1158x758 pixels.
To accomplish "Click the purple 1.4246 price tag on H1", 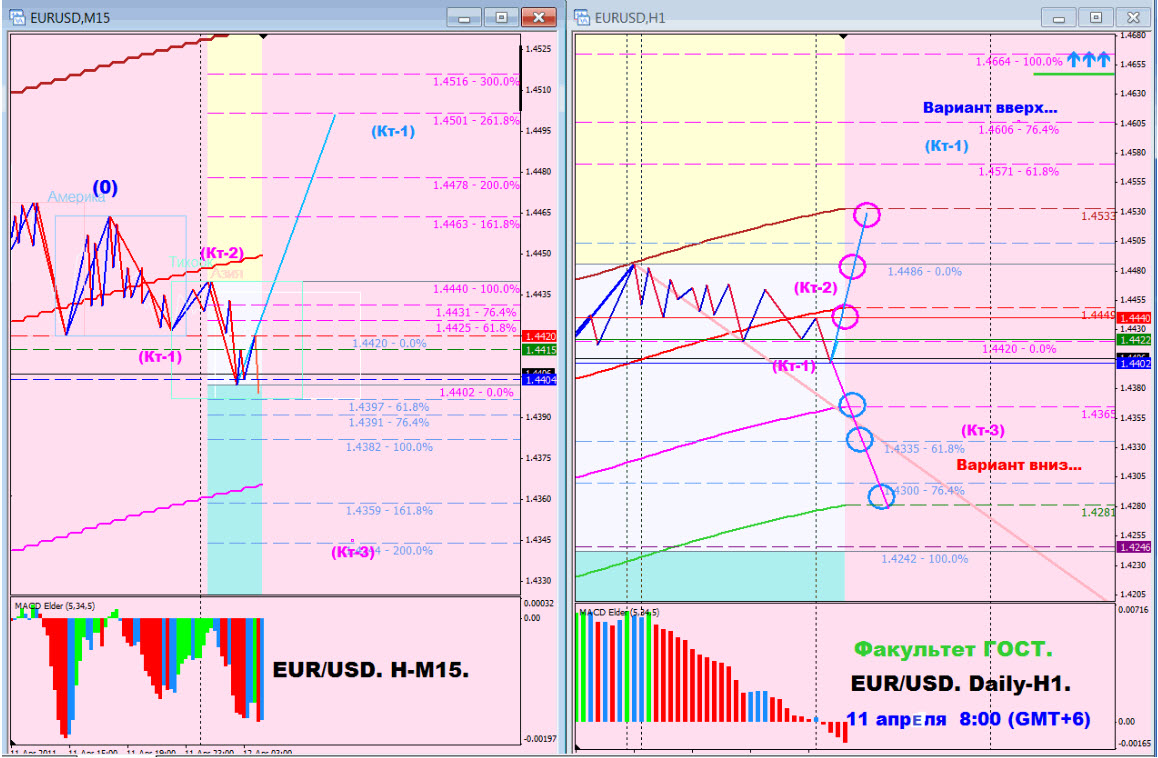I will (1134, 547).
